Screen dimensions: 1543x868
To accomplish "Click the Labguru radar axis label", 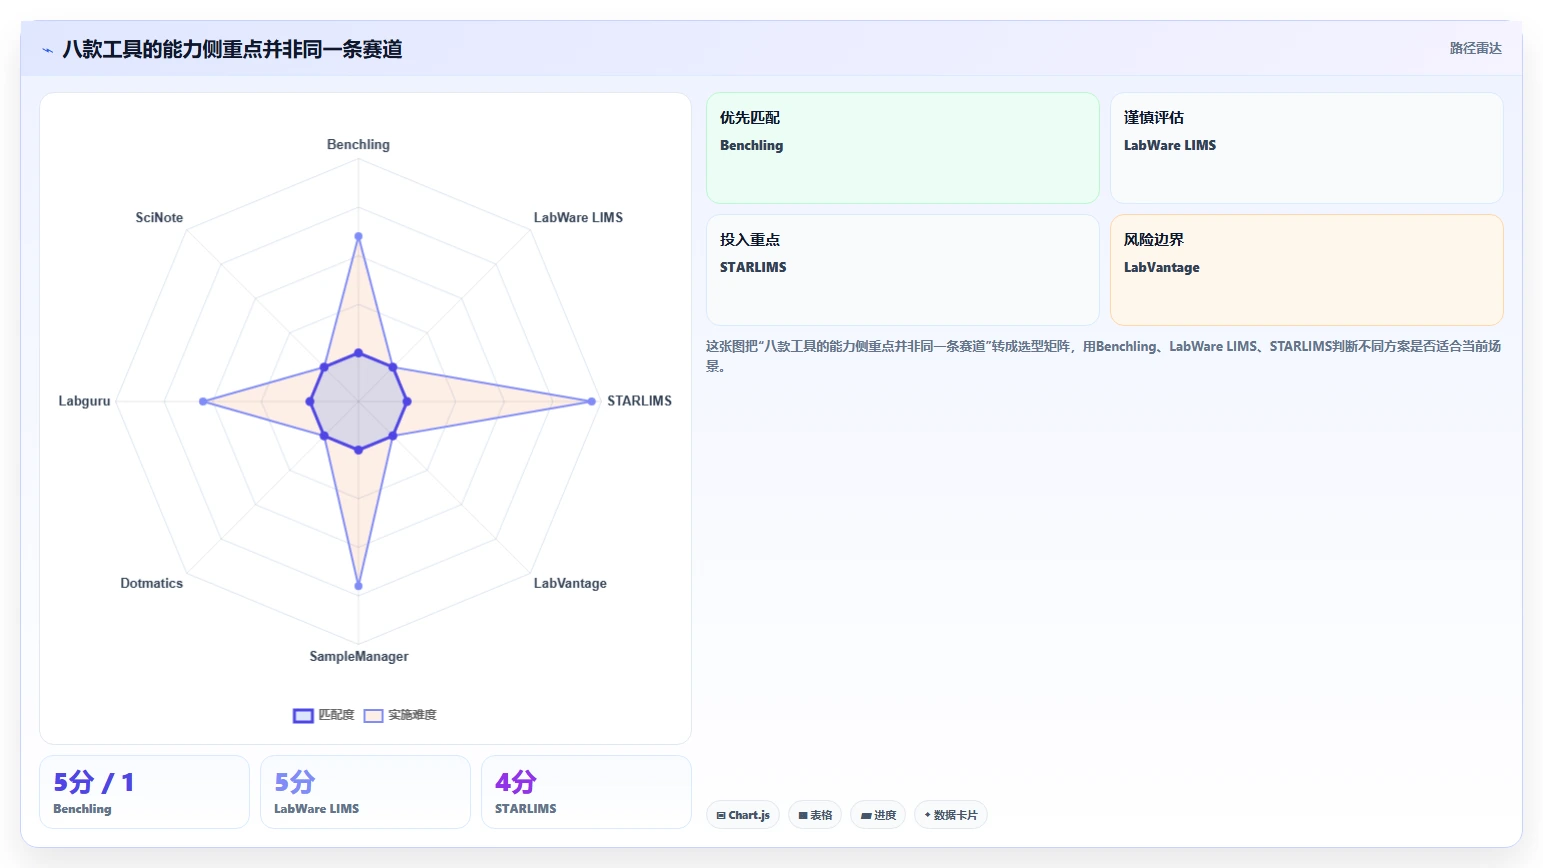I will pos(84,401).
